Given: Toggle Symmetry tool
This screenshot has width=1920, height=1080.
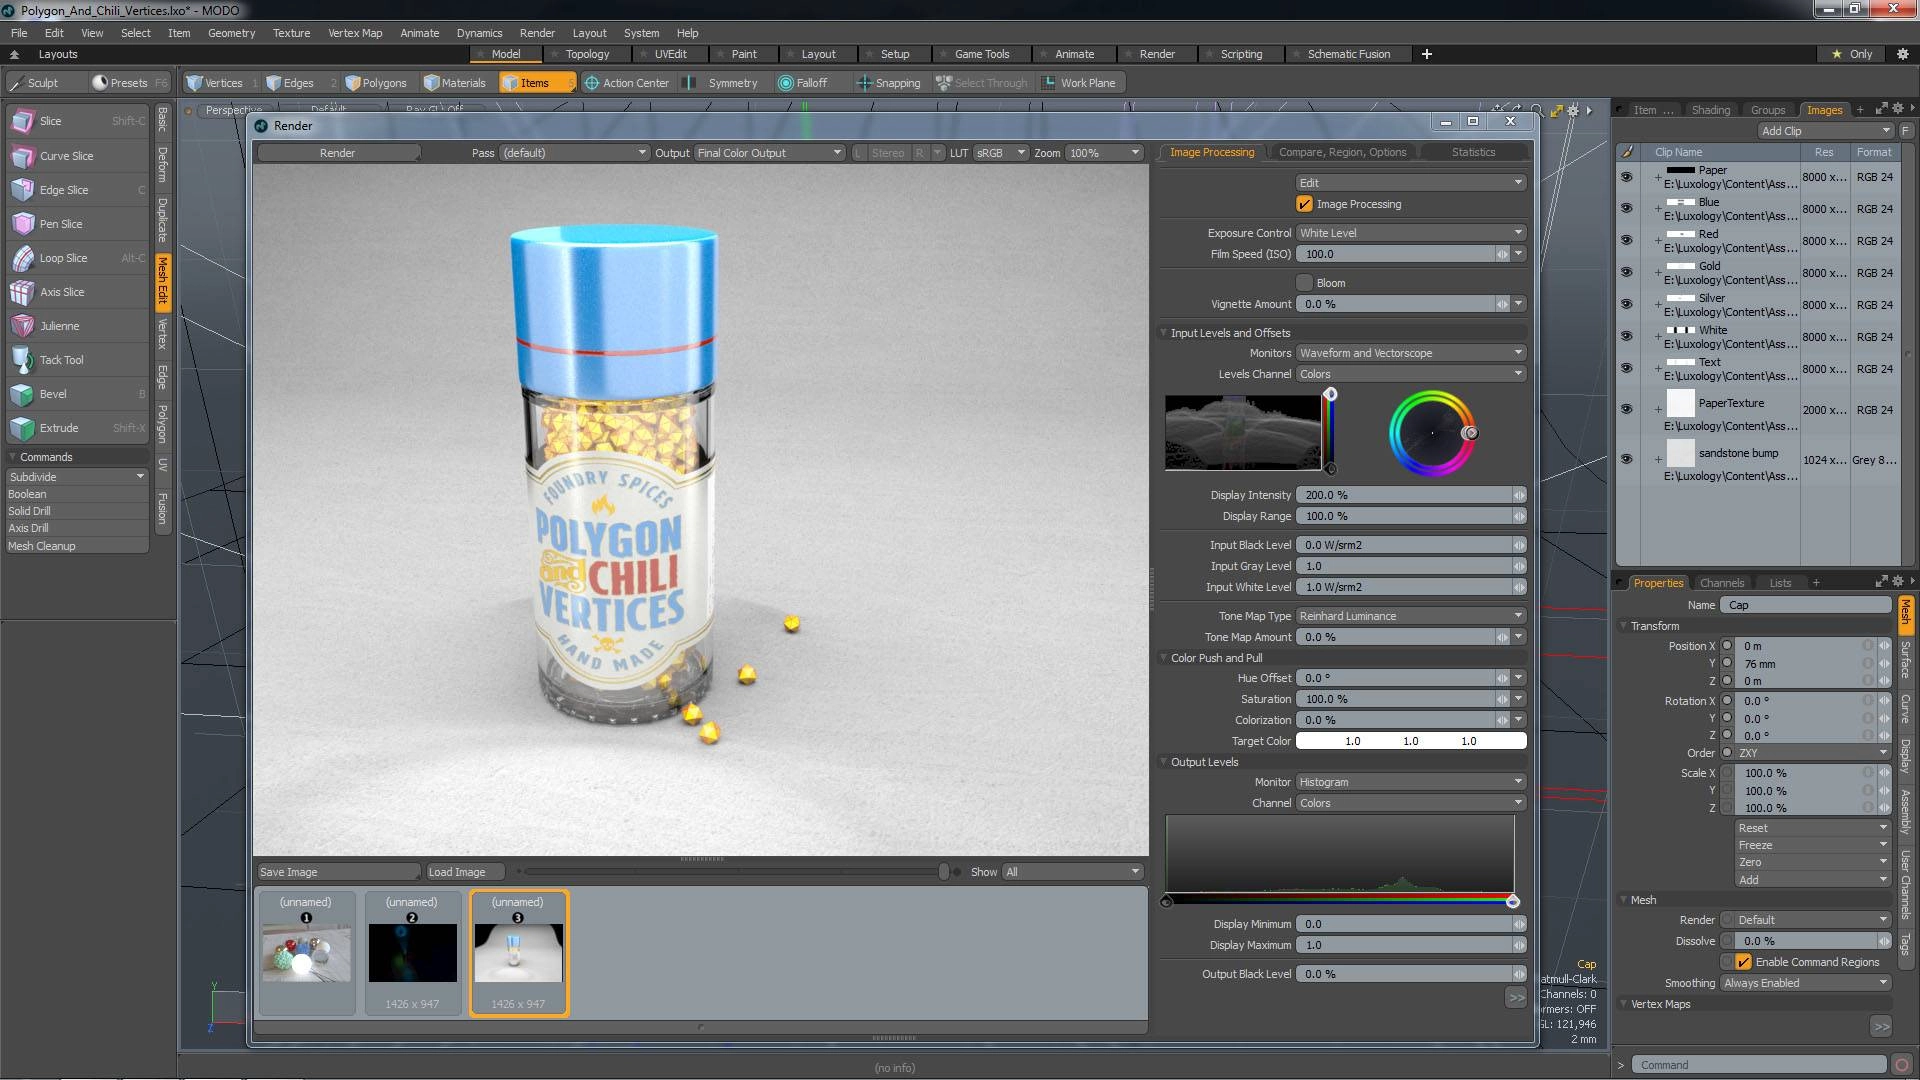Looking at the screenshot, I should 723,83.
